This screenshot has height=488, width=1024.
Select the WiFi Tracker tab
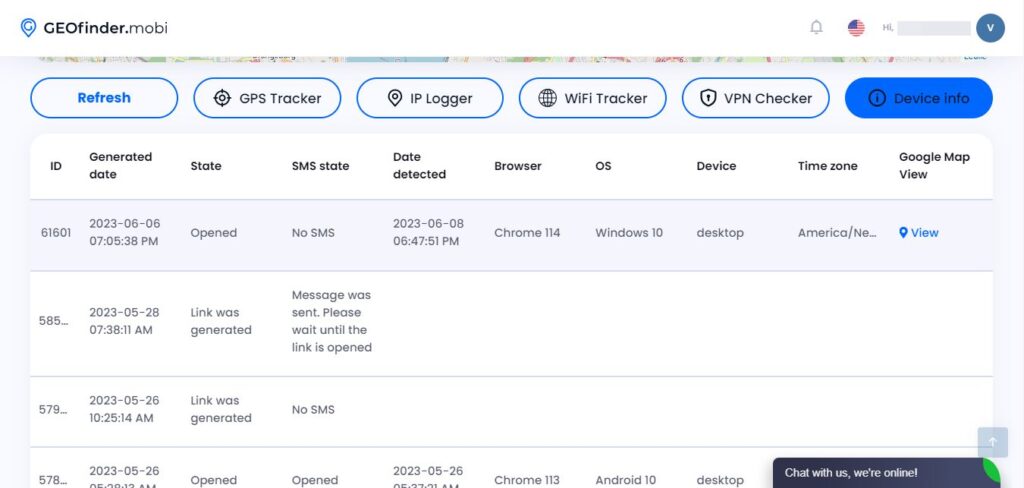click(x=592, y=98)
